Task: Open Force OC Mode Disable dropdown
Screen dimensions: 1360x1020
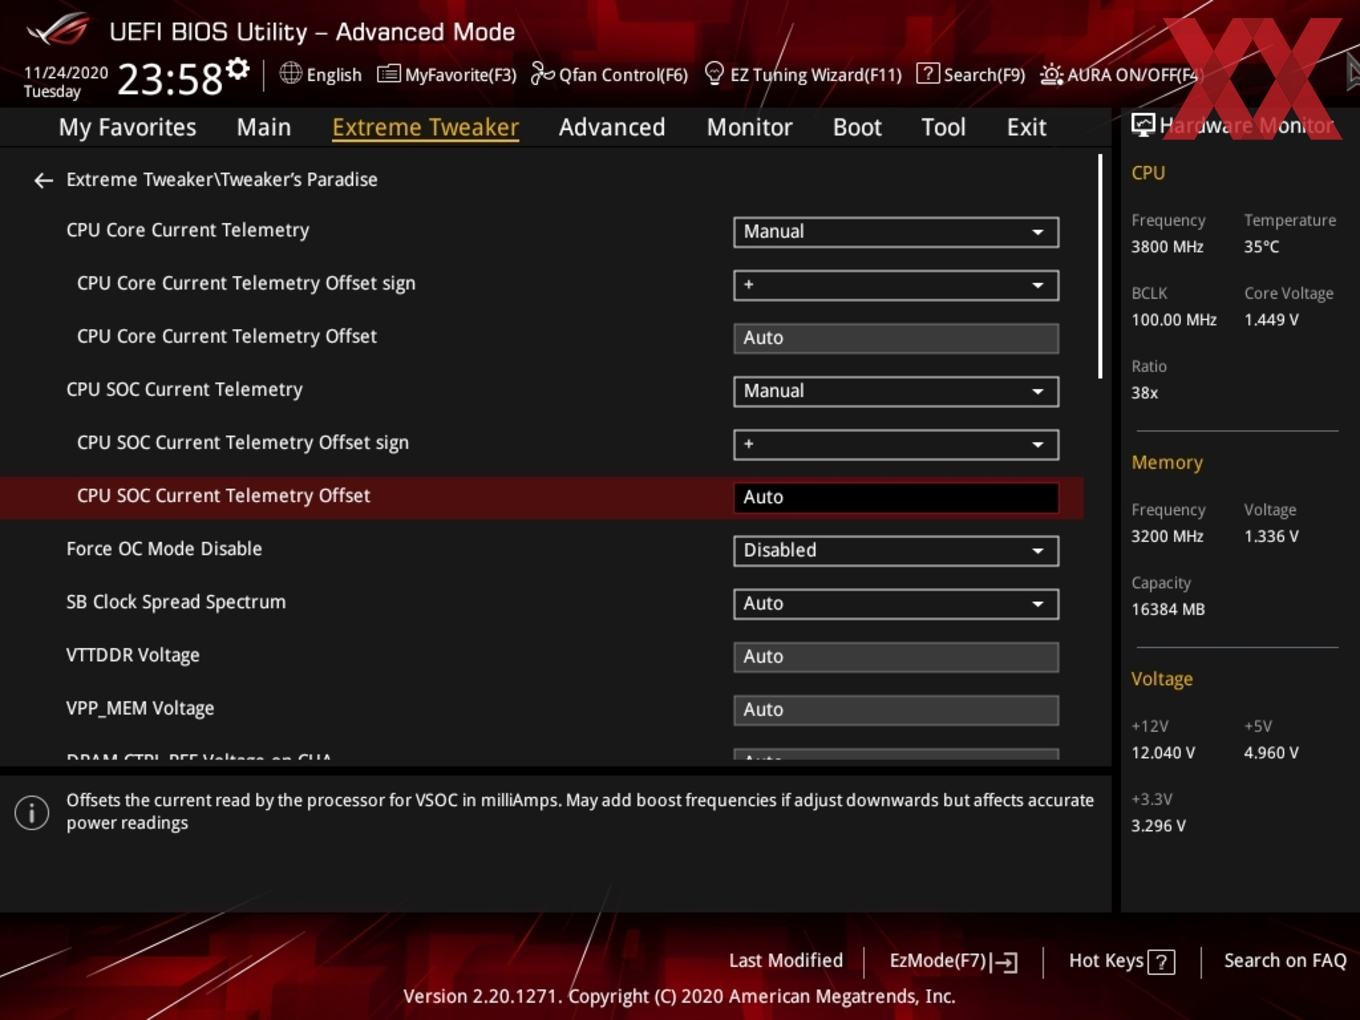Action: click(x=896, y=550)
